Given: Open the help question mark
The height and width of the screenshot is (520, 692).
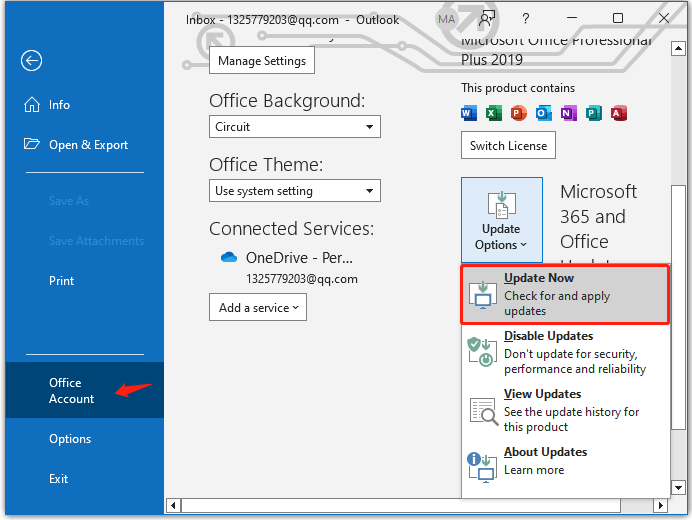Looking at the screenshot, I should pos(525,19).
